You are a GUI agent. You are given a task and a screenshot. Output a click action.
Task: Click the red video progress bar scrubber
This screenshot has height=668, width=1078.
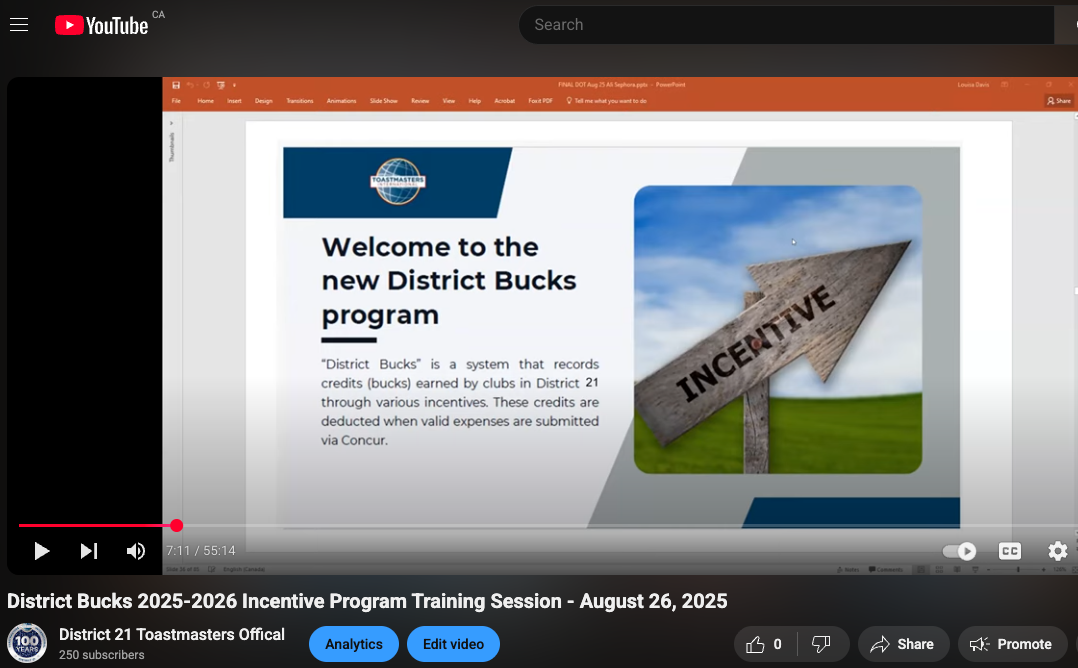click(x=177, y=525)
